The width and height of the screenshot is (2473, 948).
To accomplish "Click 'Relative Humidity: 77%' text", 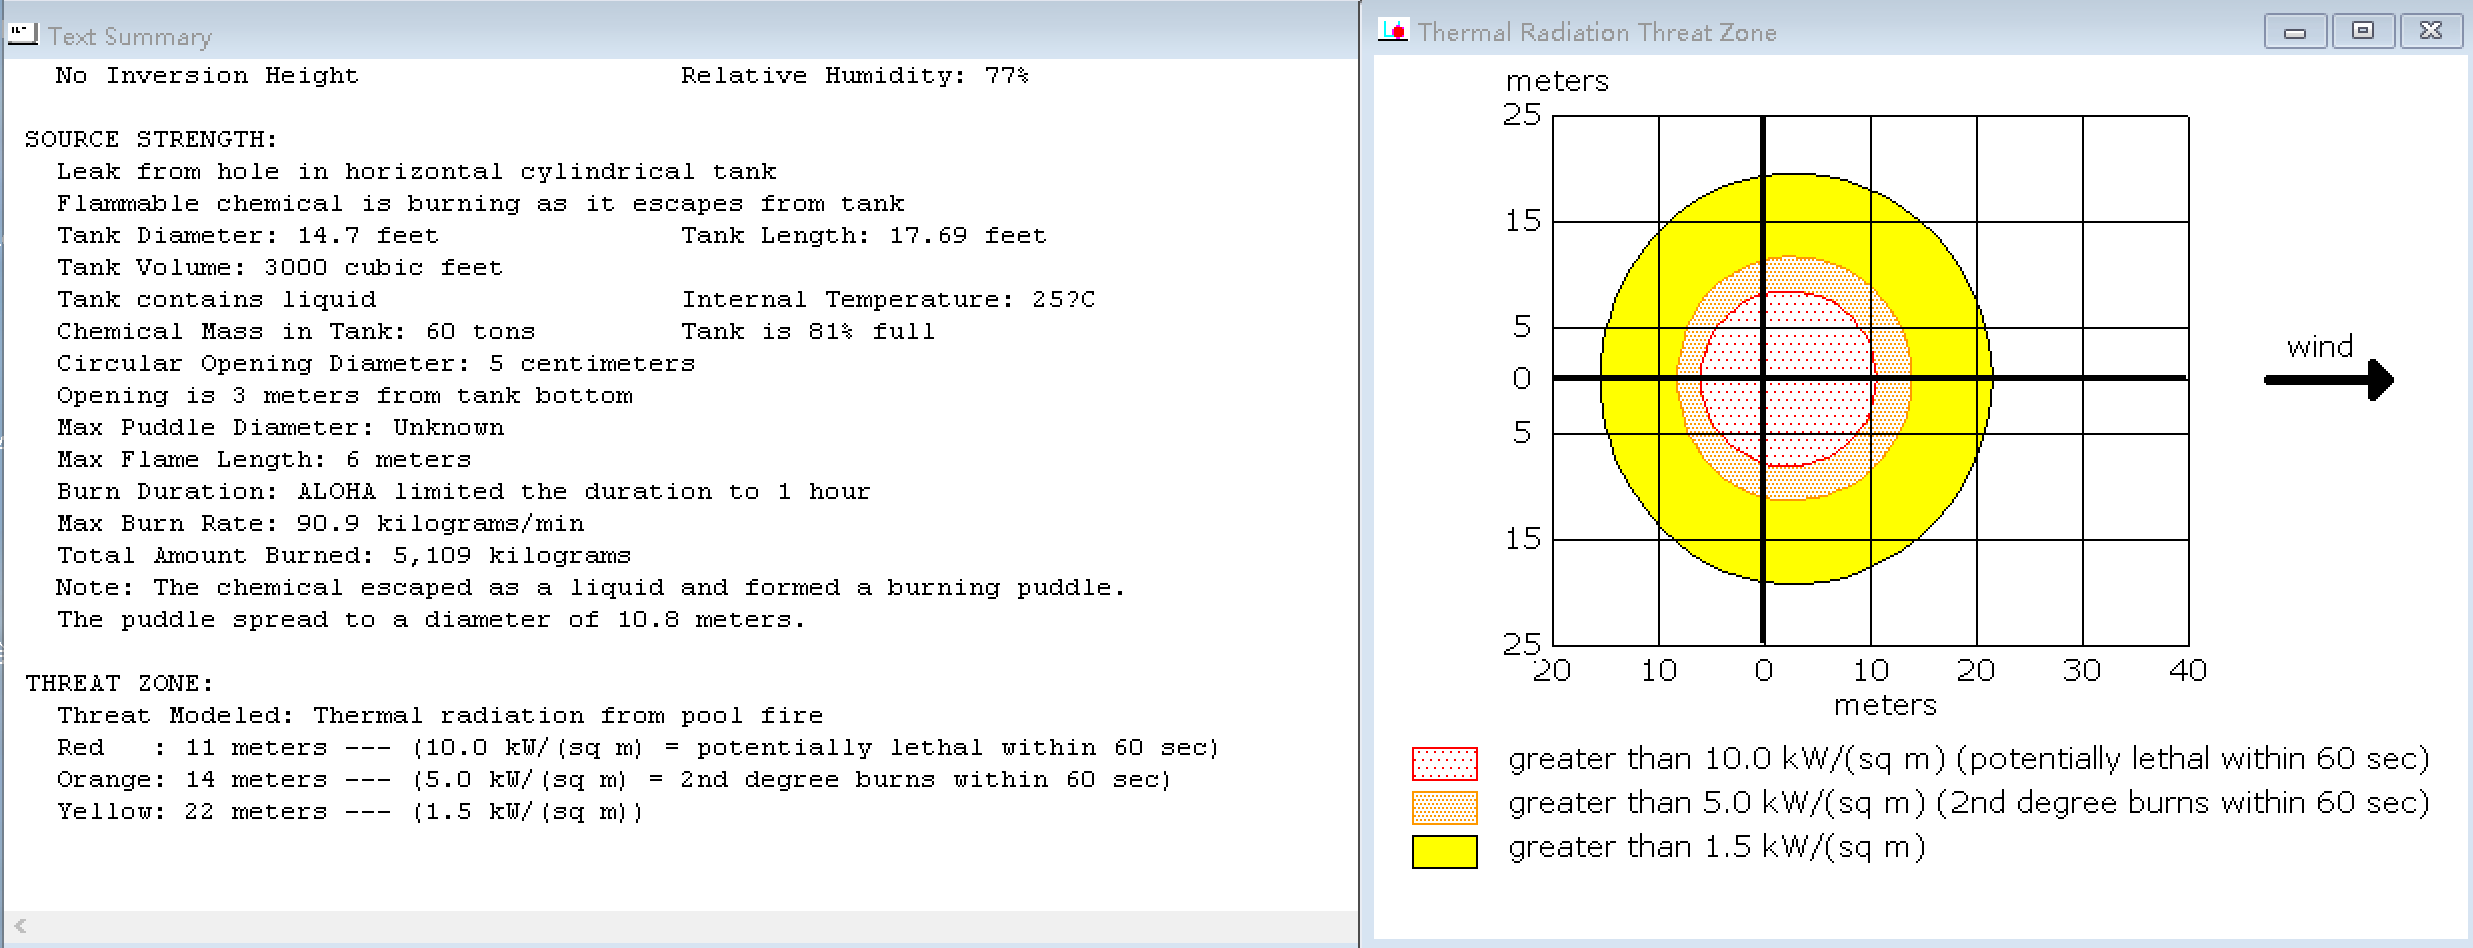I will pyautogui.click(x=855, y=75).
